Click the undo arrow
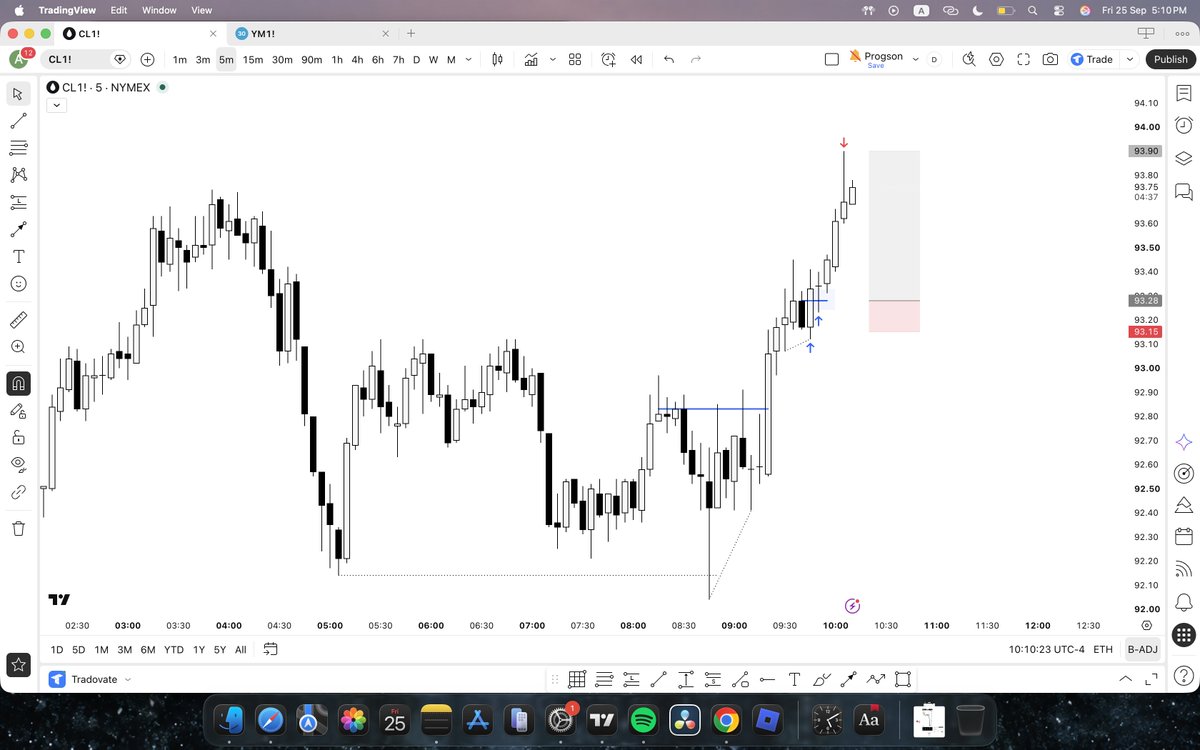The image size is (1200, 750). (x=669, y=60)
